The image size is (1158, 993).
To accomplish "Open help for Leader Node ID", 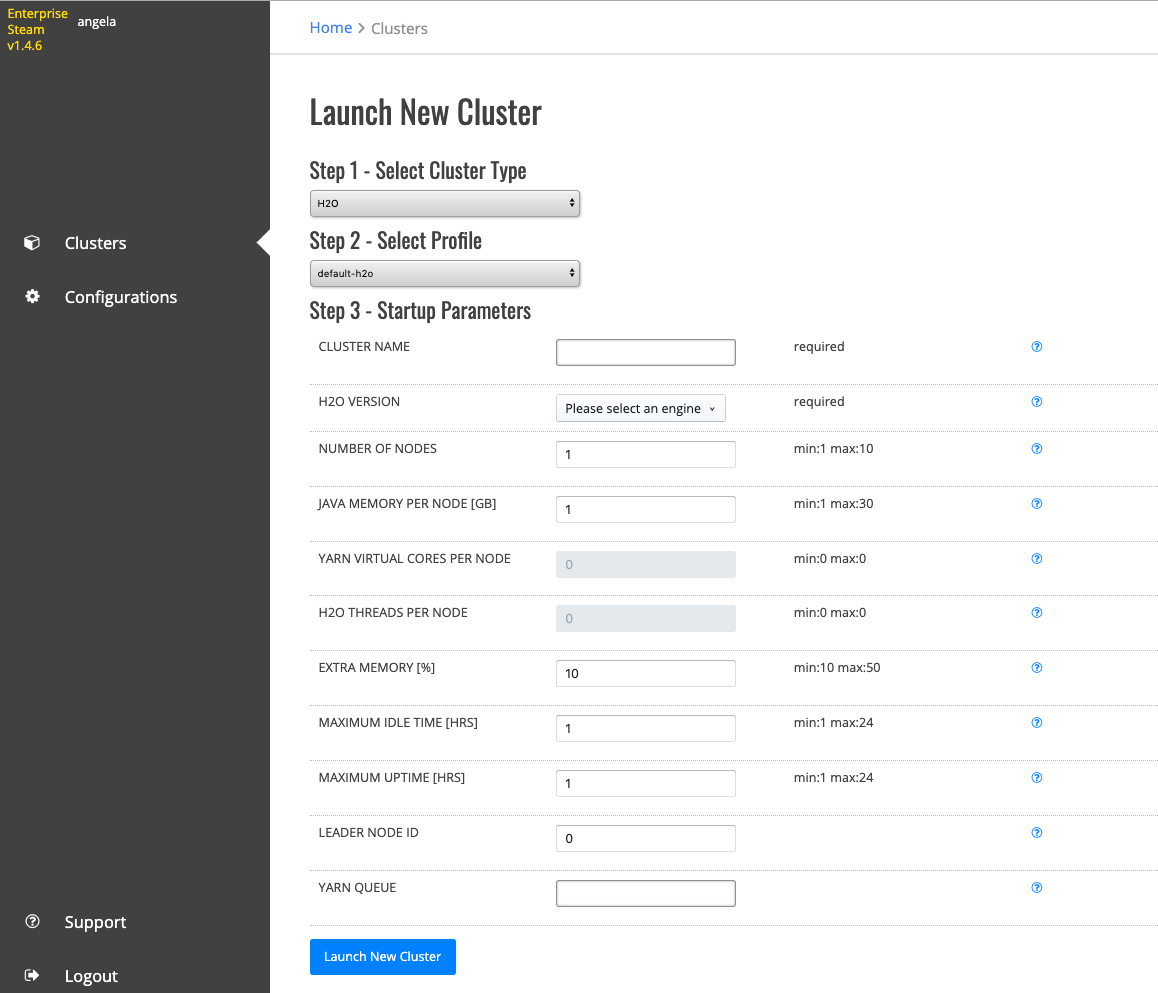I will [1037, 833].
